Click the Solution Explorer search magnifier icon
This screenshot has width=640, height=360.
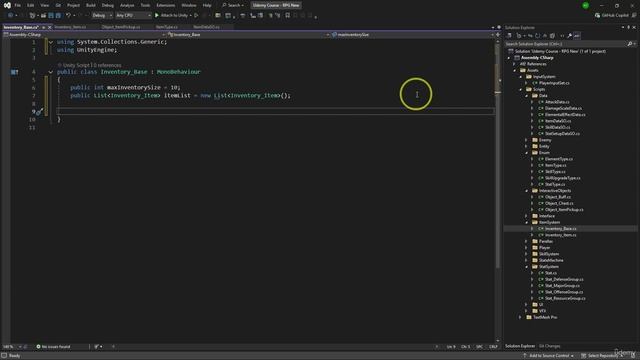tap(629, 44)
